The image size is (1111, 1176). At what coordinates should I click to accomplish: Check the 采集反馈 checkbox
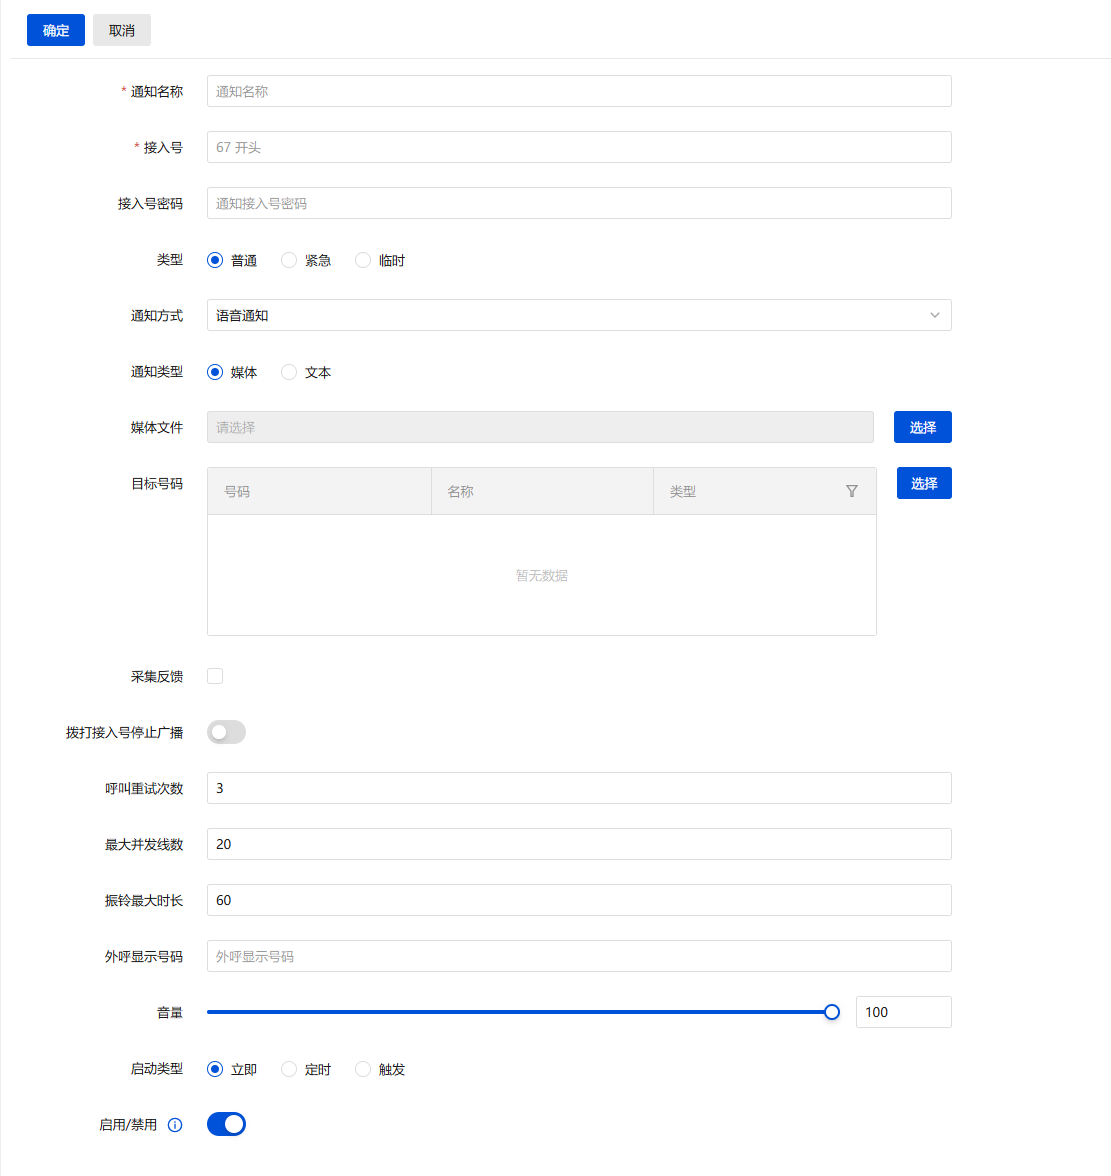tap(215, 676)
